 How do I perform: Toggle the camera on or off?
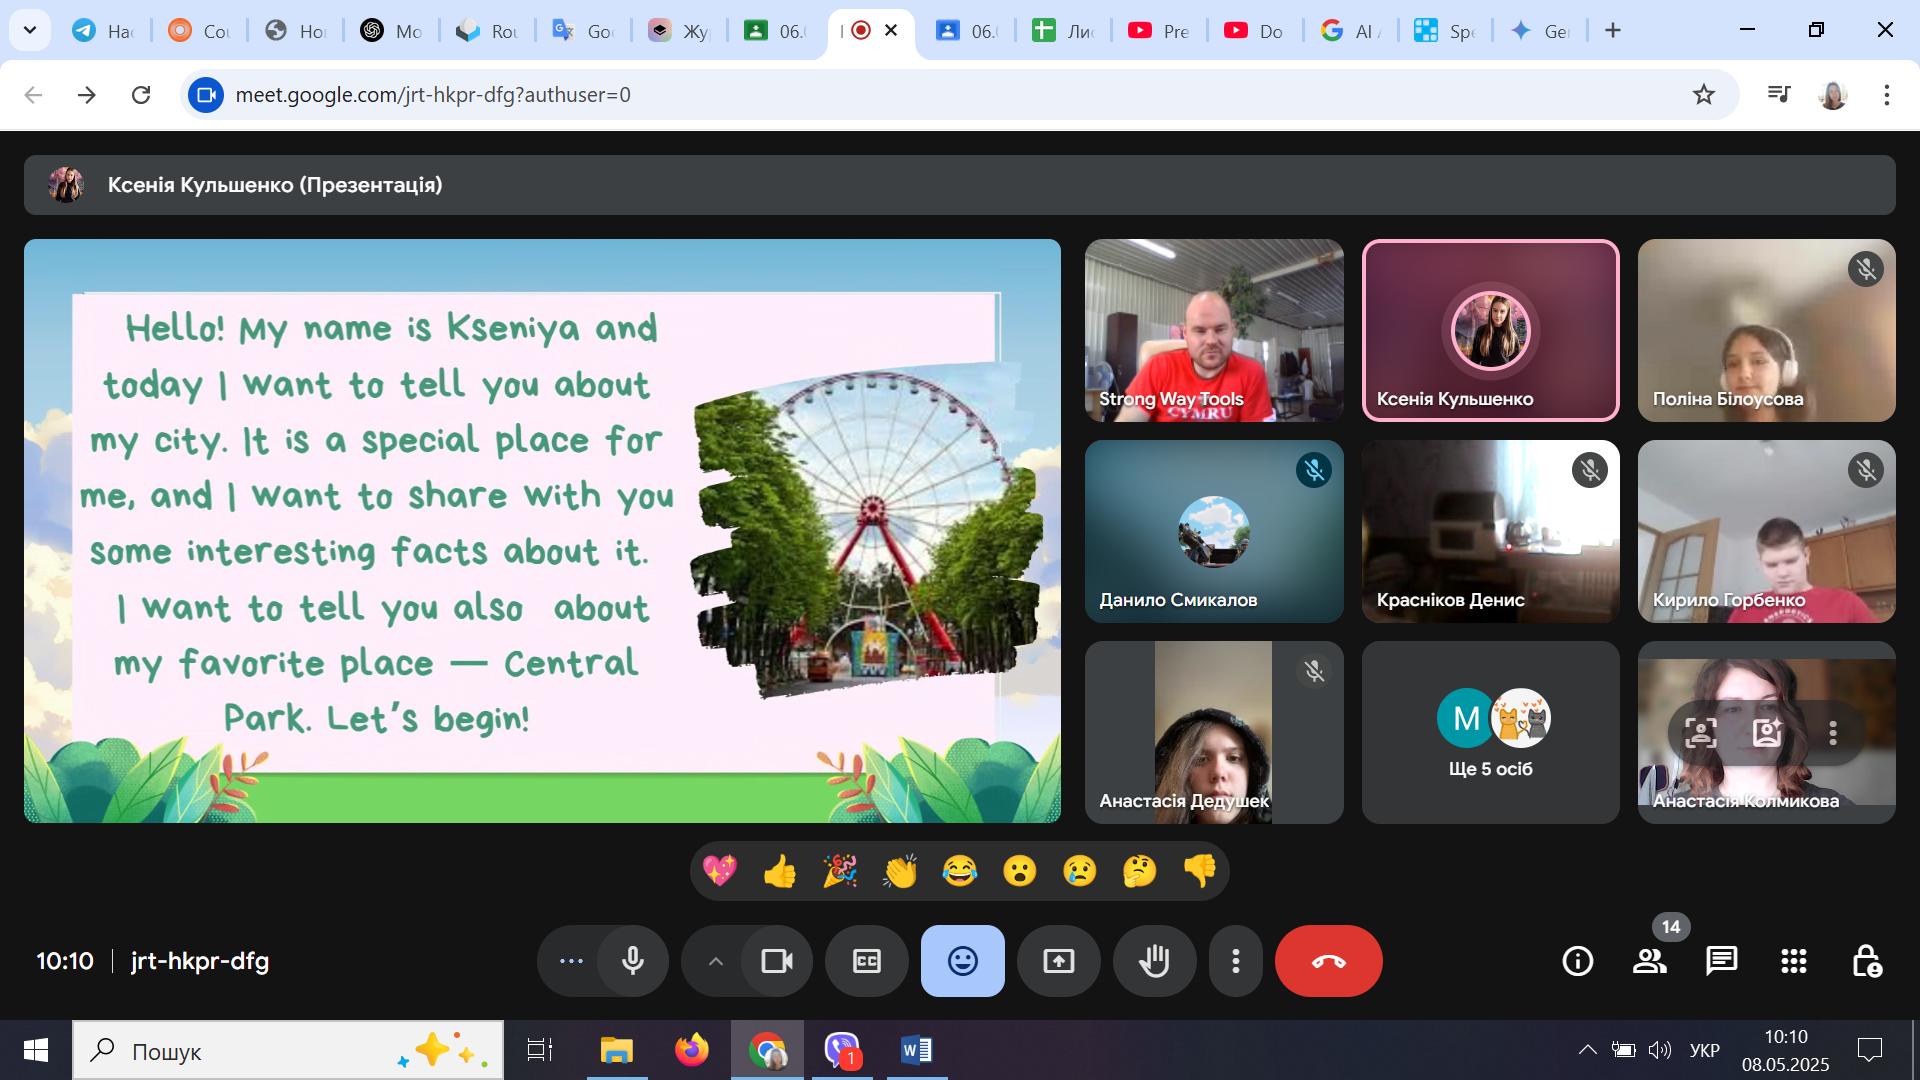776,961
